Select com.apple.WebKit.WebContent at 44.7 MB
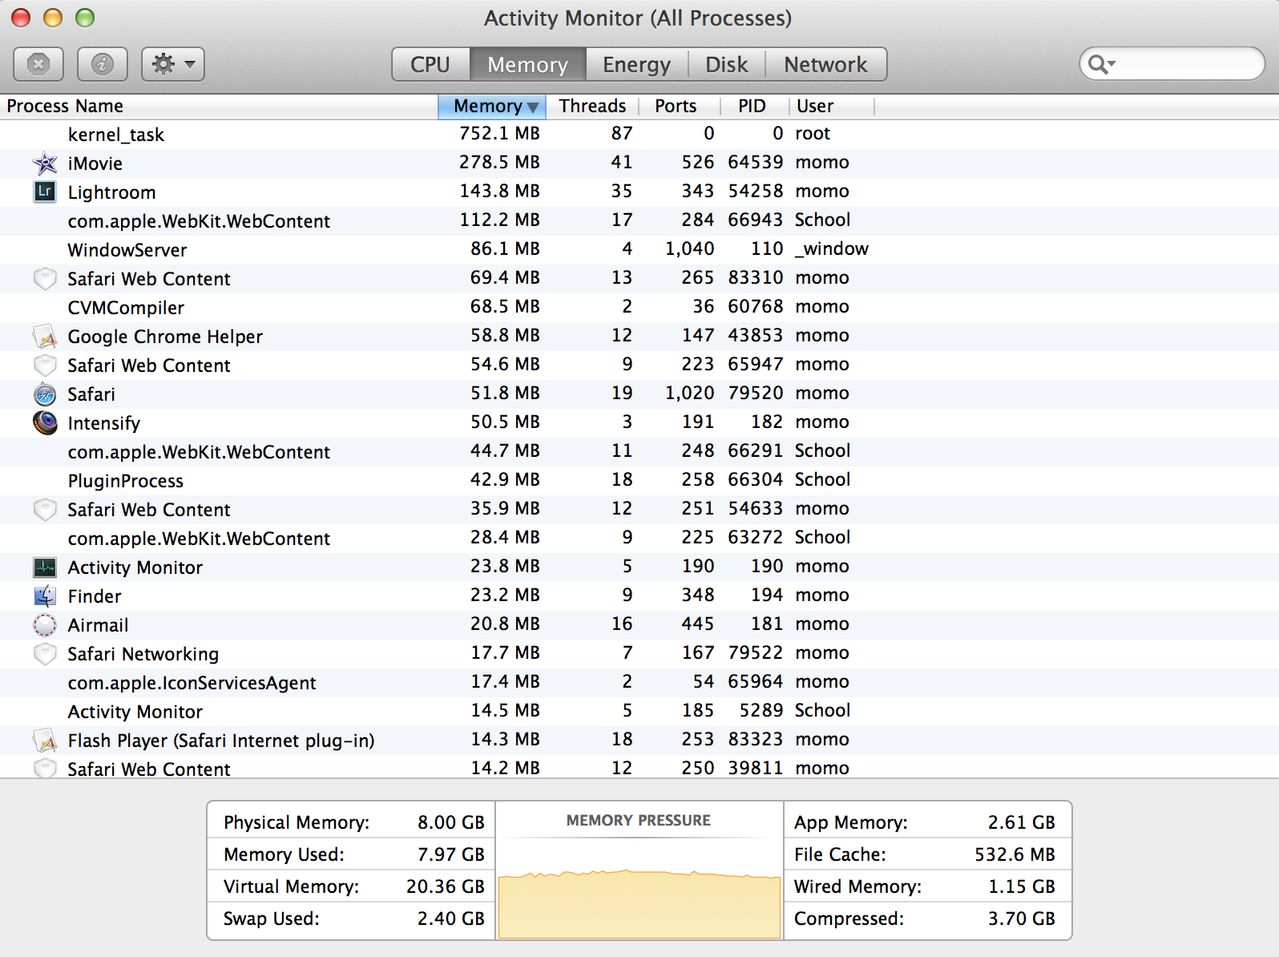 tap(639, 452)
